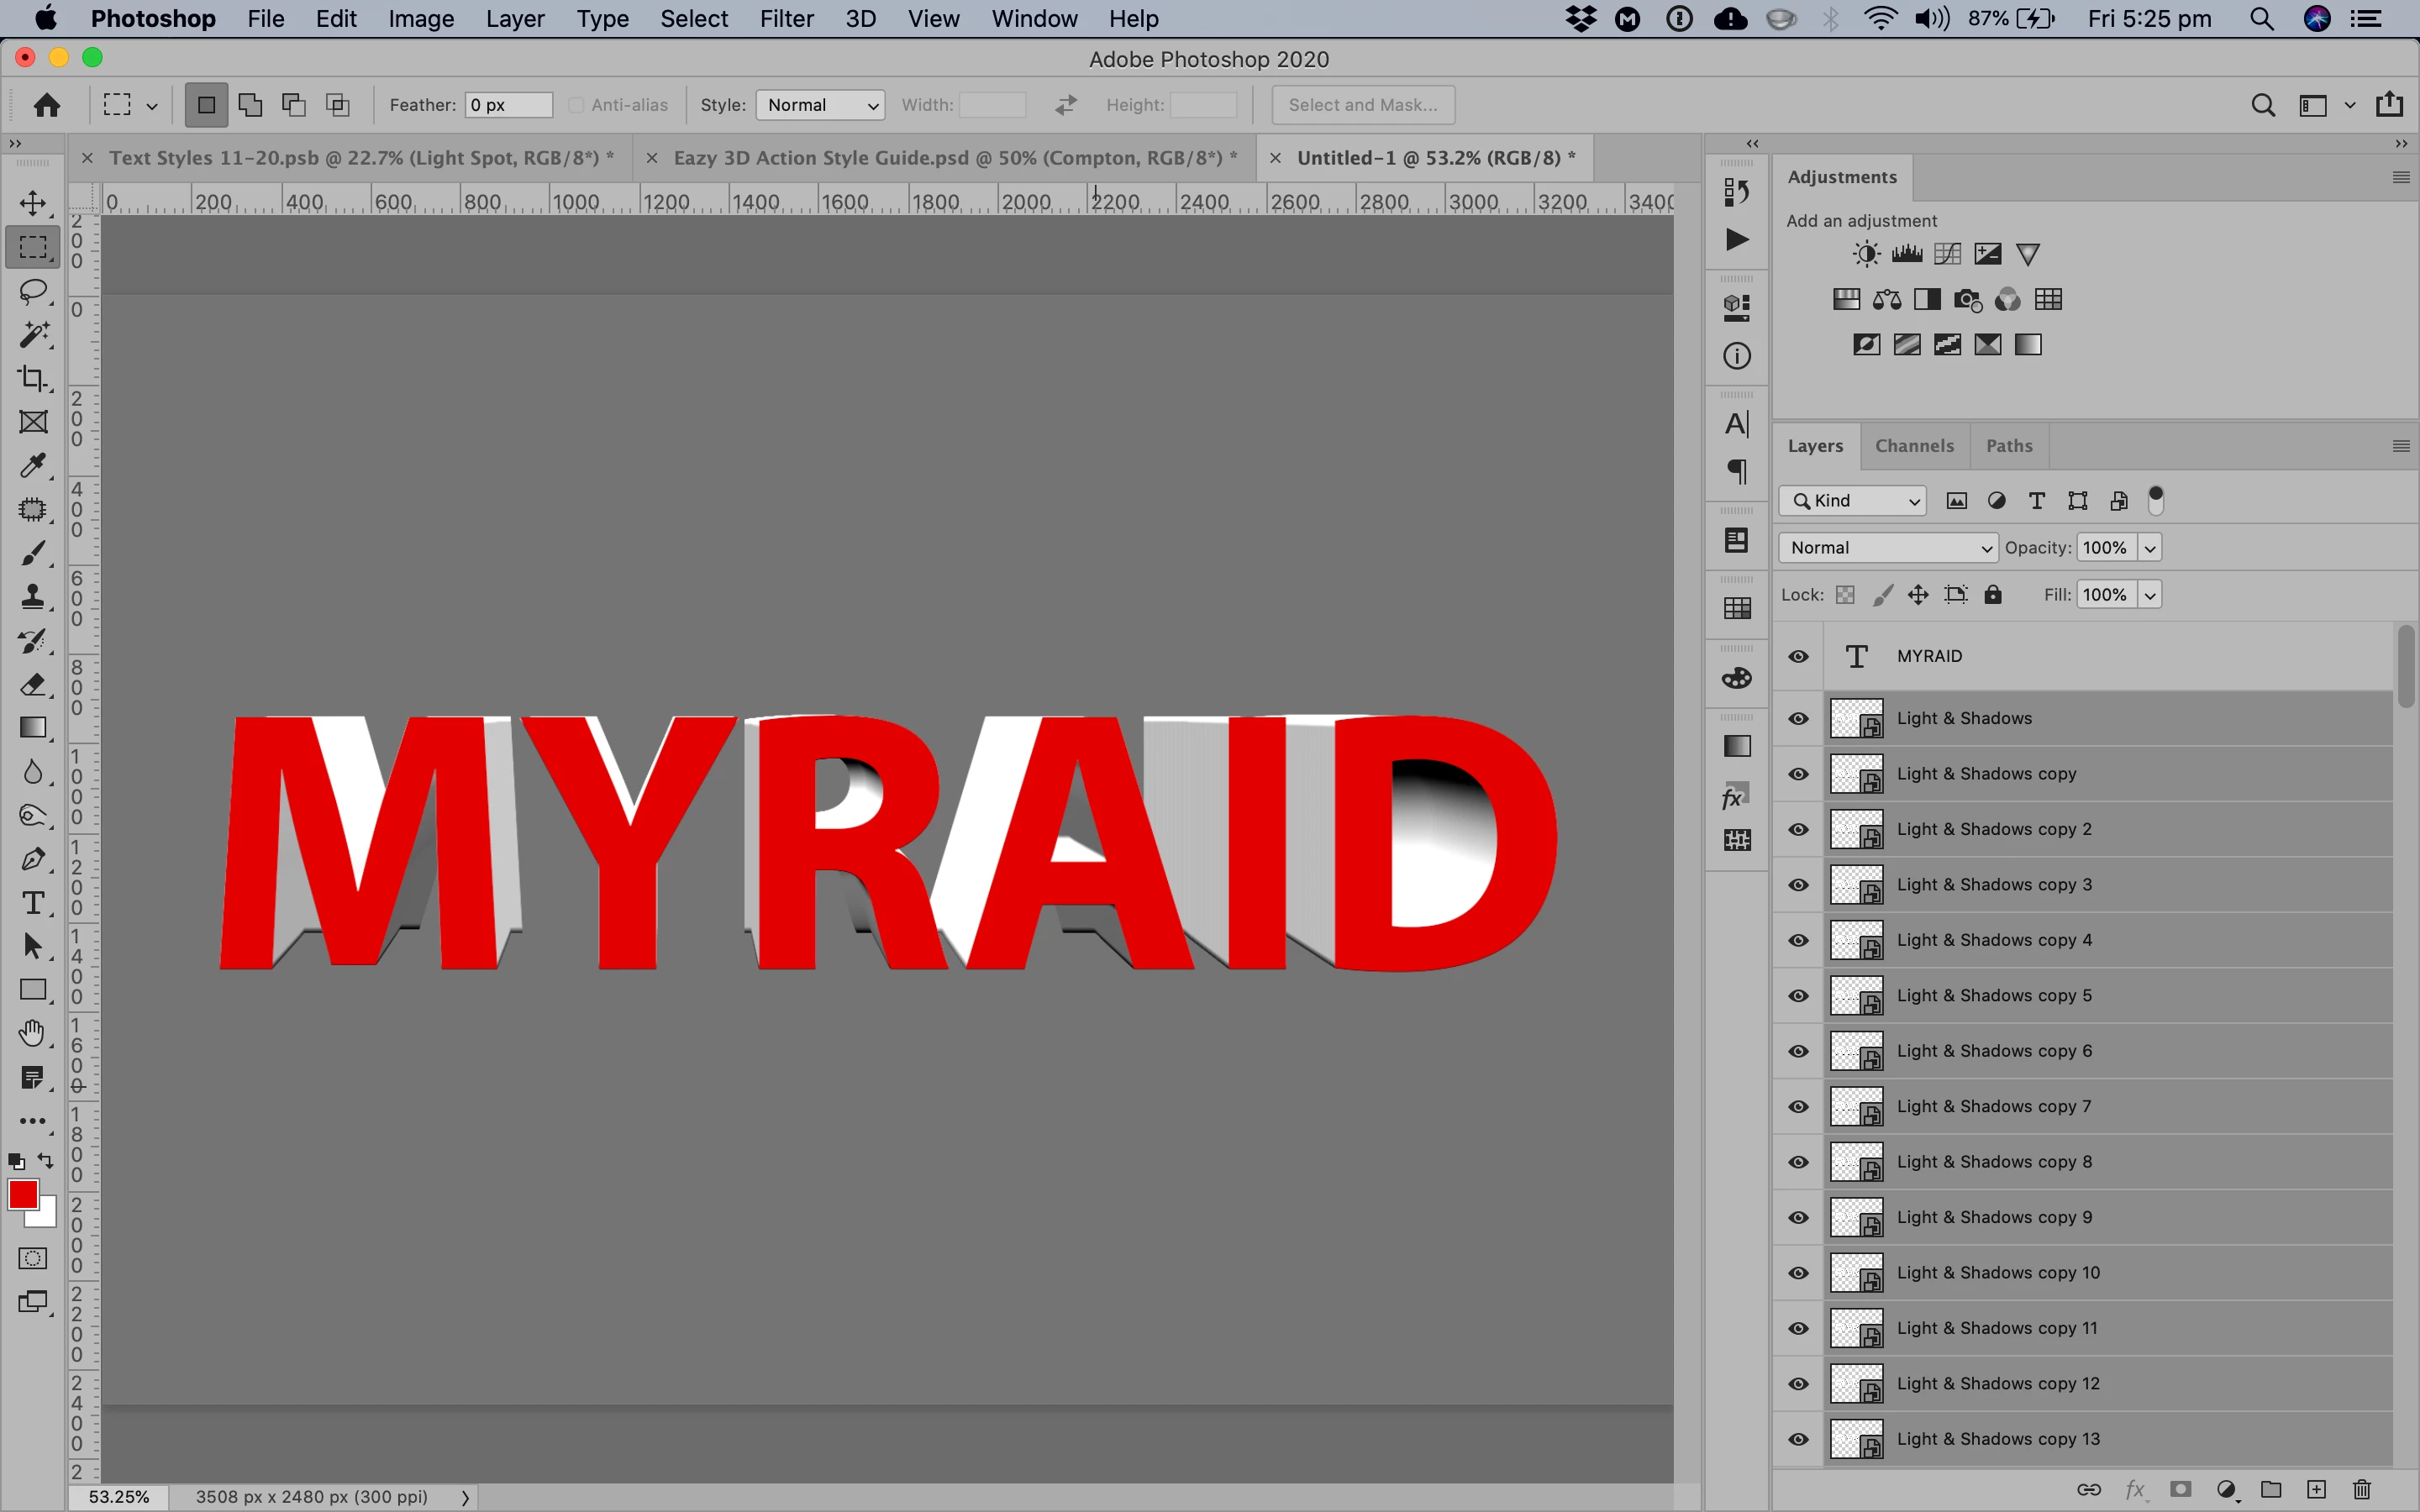The height and width of the screenshot is (1512, 2420).
Task: Click the Curves adjustment icon
Action: pos(1947,254)
